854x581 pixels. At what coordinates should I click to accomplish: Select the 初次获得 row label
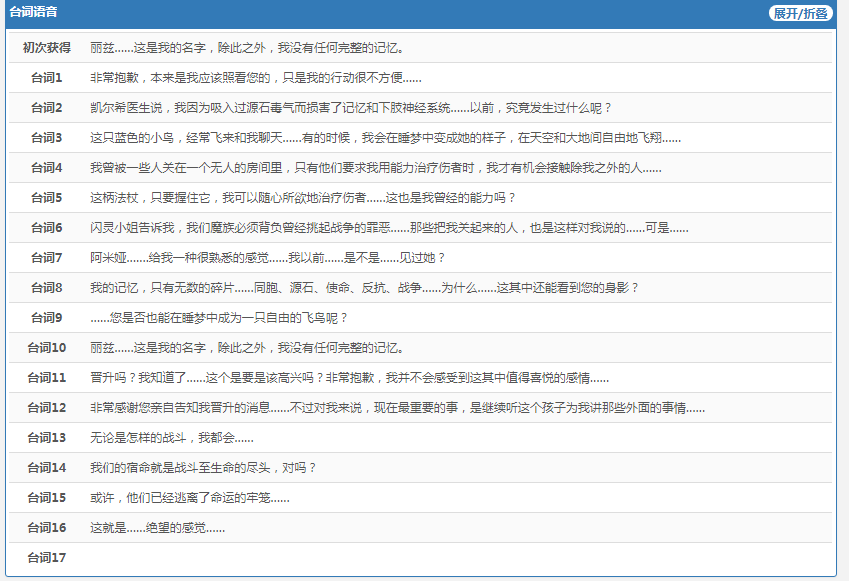click(47, 48)
